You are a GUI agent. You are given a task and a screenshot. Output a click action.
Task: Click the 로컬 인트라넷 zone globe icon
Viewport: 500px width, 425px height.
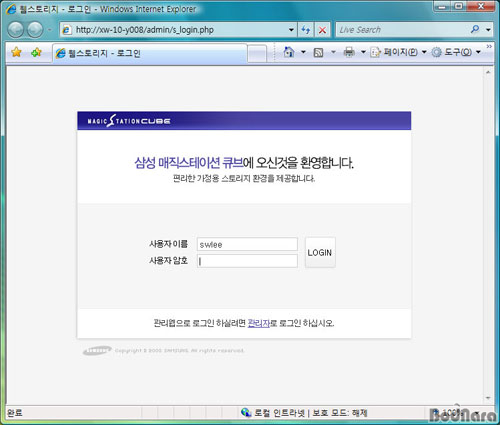[246, 413]
